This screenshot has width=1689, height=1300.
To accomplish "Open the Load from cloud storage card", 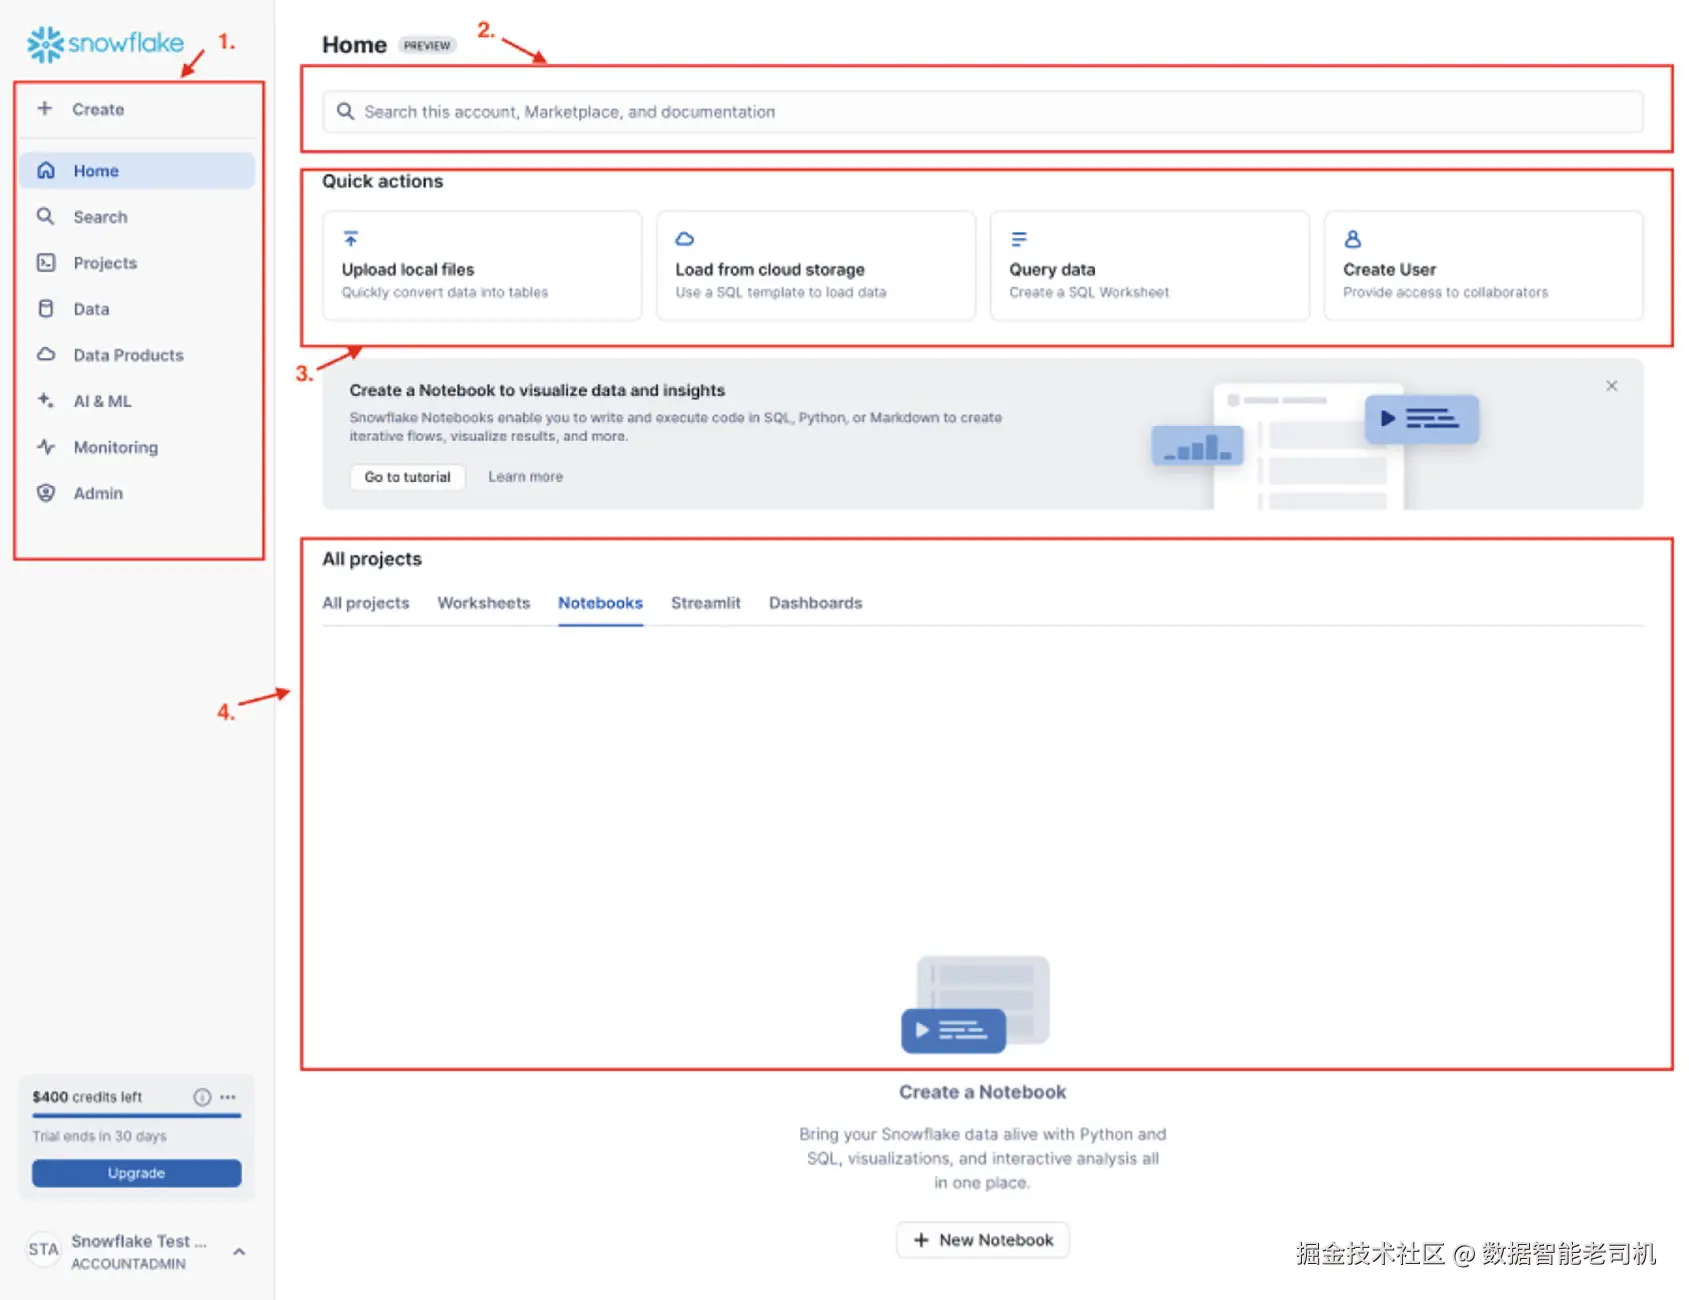I will pos(816,265).
